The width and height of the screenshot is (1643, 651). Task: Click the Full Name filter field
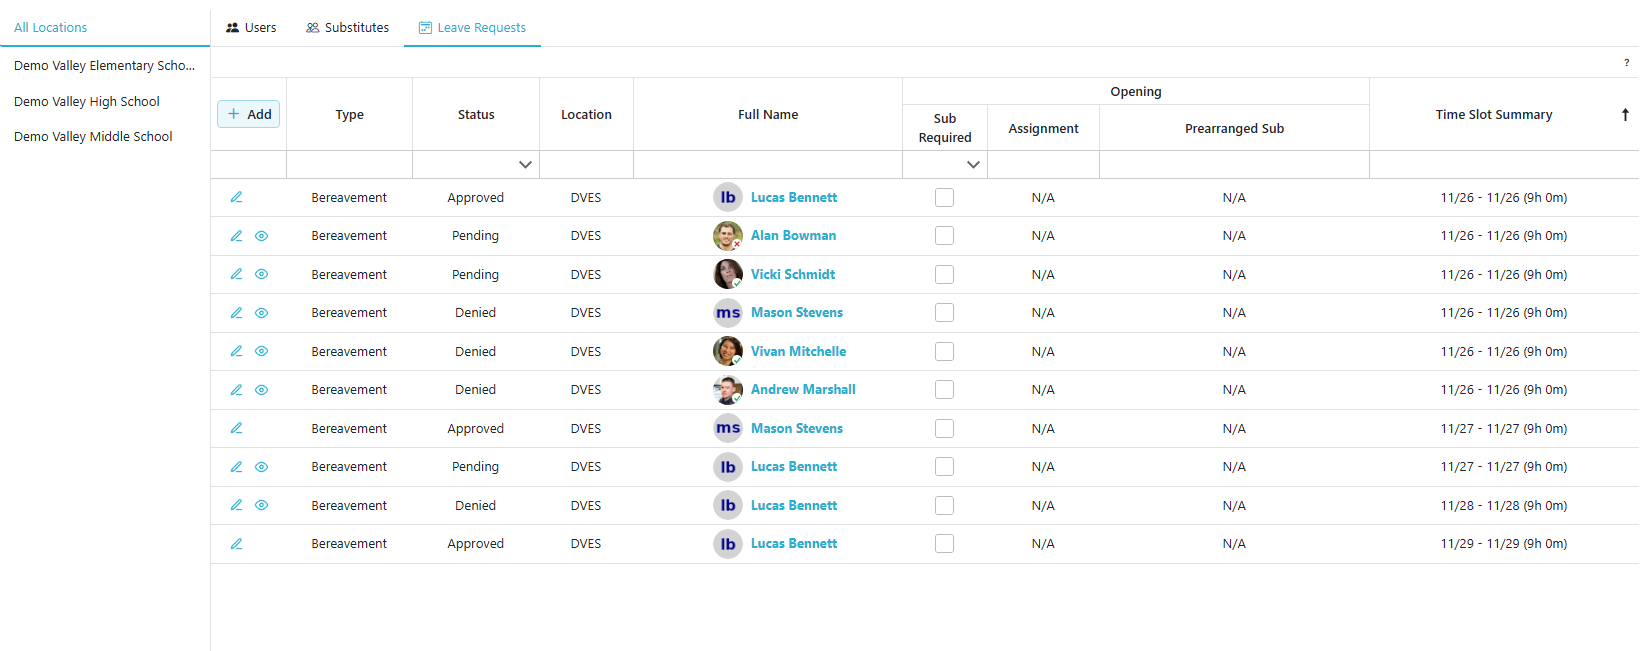(767, 165)
